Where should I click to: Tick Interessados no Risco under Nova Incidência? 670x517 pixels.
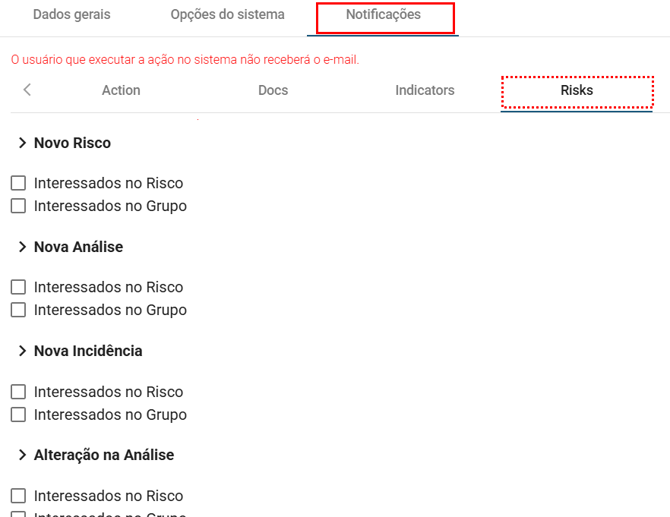18,392
